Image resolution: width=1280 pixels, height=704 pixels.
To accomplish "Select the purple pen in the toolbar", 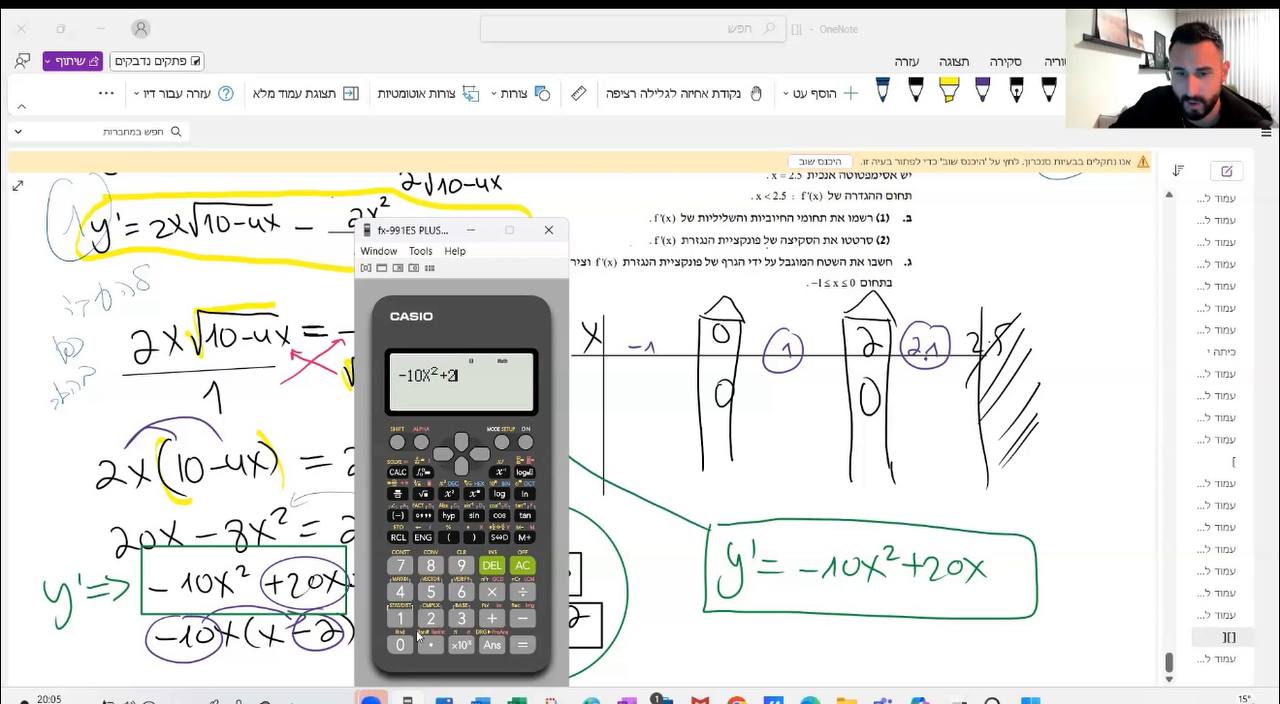I will 982,91.
